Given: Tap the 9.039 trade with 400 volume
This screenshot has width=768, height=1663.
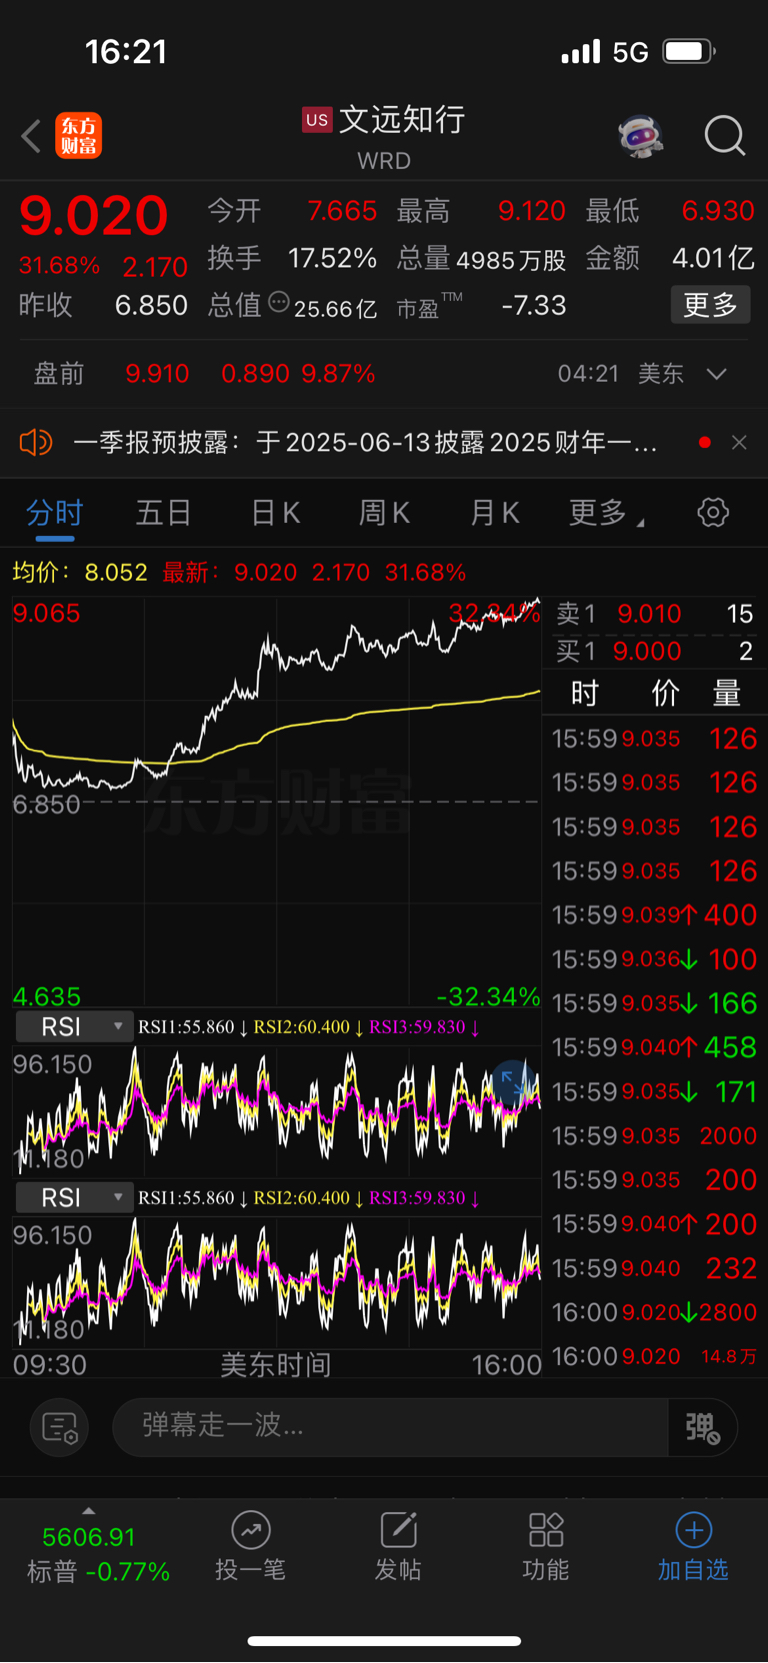Looking at the screenshot, I should [654, 915].
